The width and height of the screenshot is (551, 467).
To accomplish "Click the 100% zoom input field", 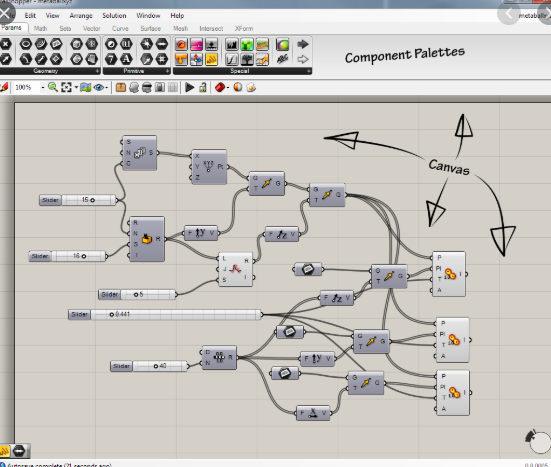I will click(x=26, y=87).
